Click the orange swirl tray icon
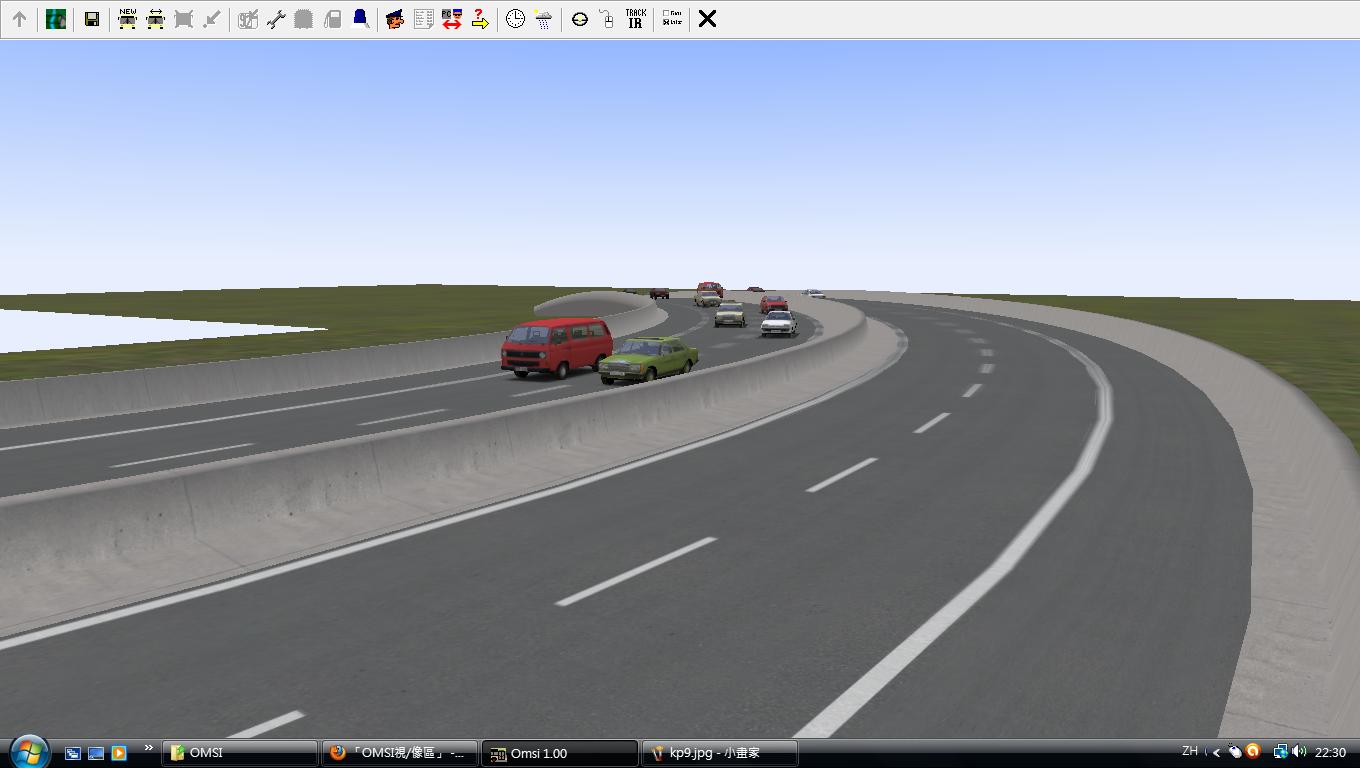This screenshot has height=768, width=1360. [x=1252, y=751]
